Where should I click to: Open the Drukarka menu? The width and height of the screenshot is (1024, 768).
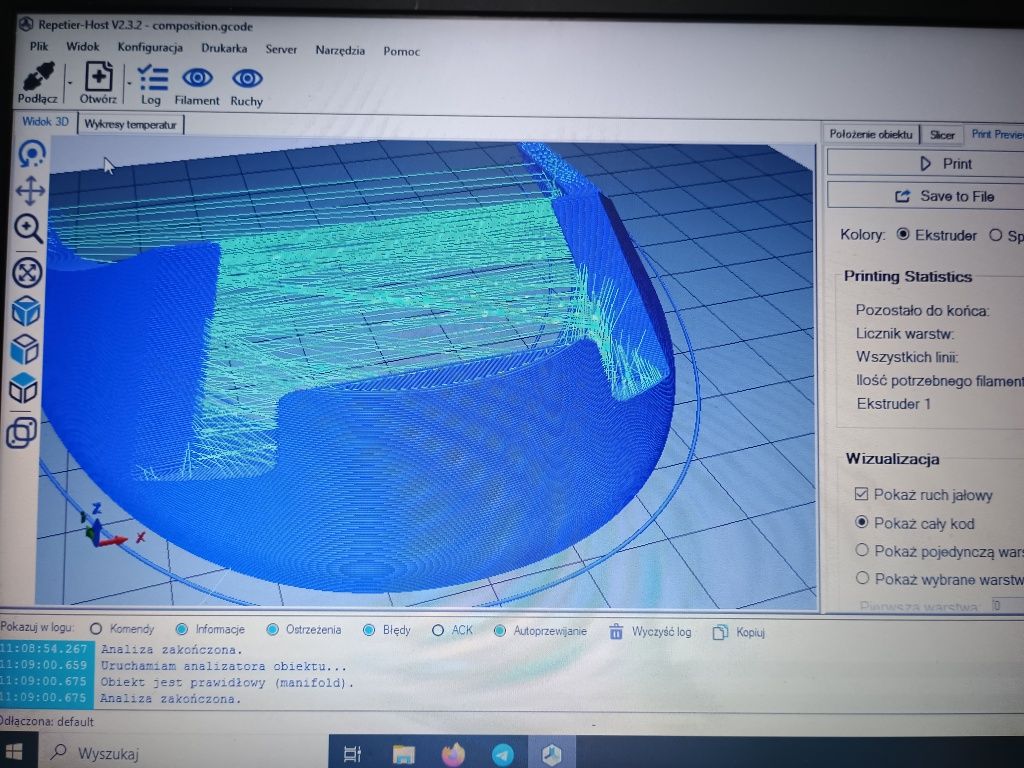coord(224,48)
